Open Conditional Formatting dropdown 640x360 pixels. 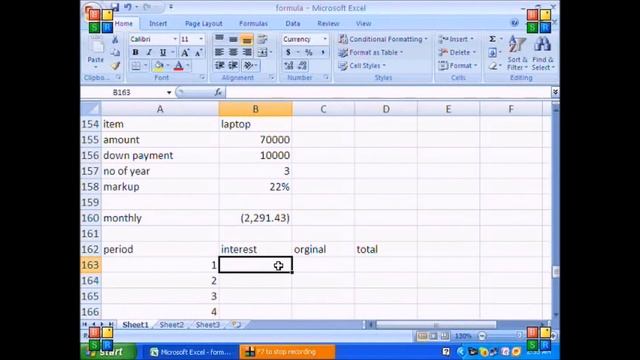point(383,39)
